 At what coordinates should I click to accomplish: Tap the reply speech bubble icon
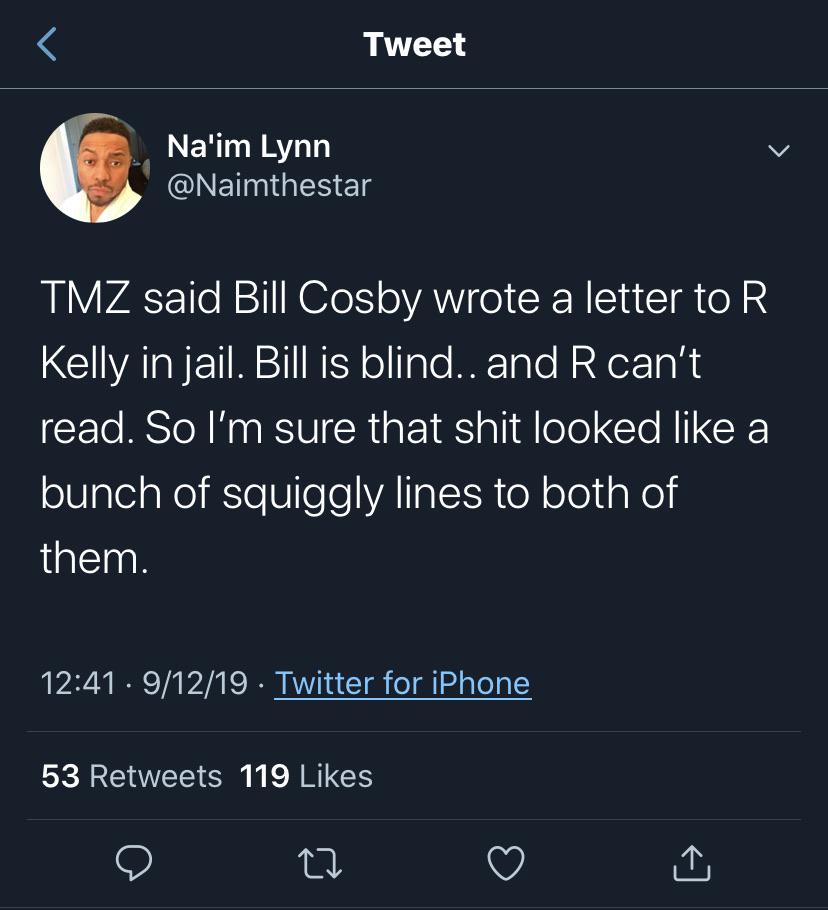[134, 863]
